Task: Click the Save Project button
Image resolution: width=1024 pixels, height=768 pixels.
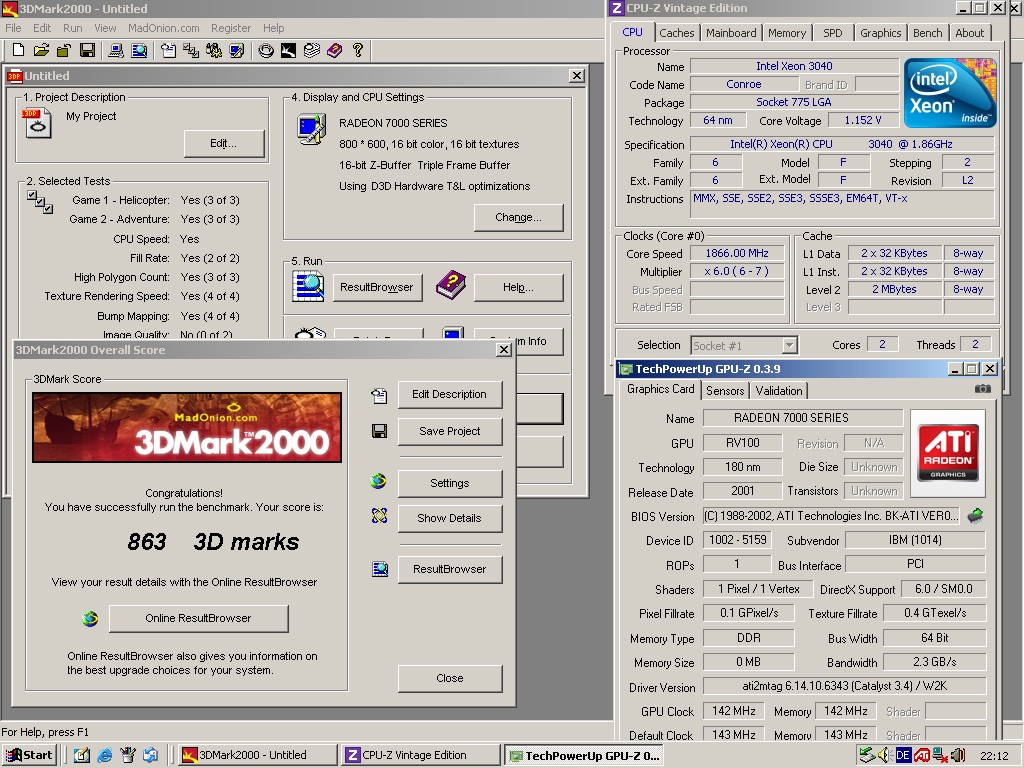Action: (x=449, y=431)
